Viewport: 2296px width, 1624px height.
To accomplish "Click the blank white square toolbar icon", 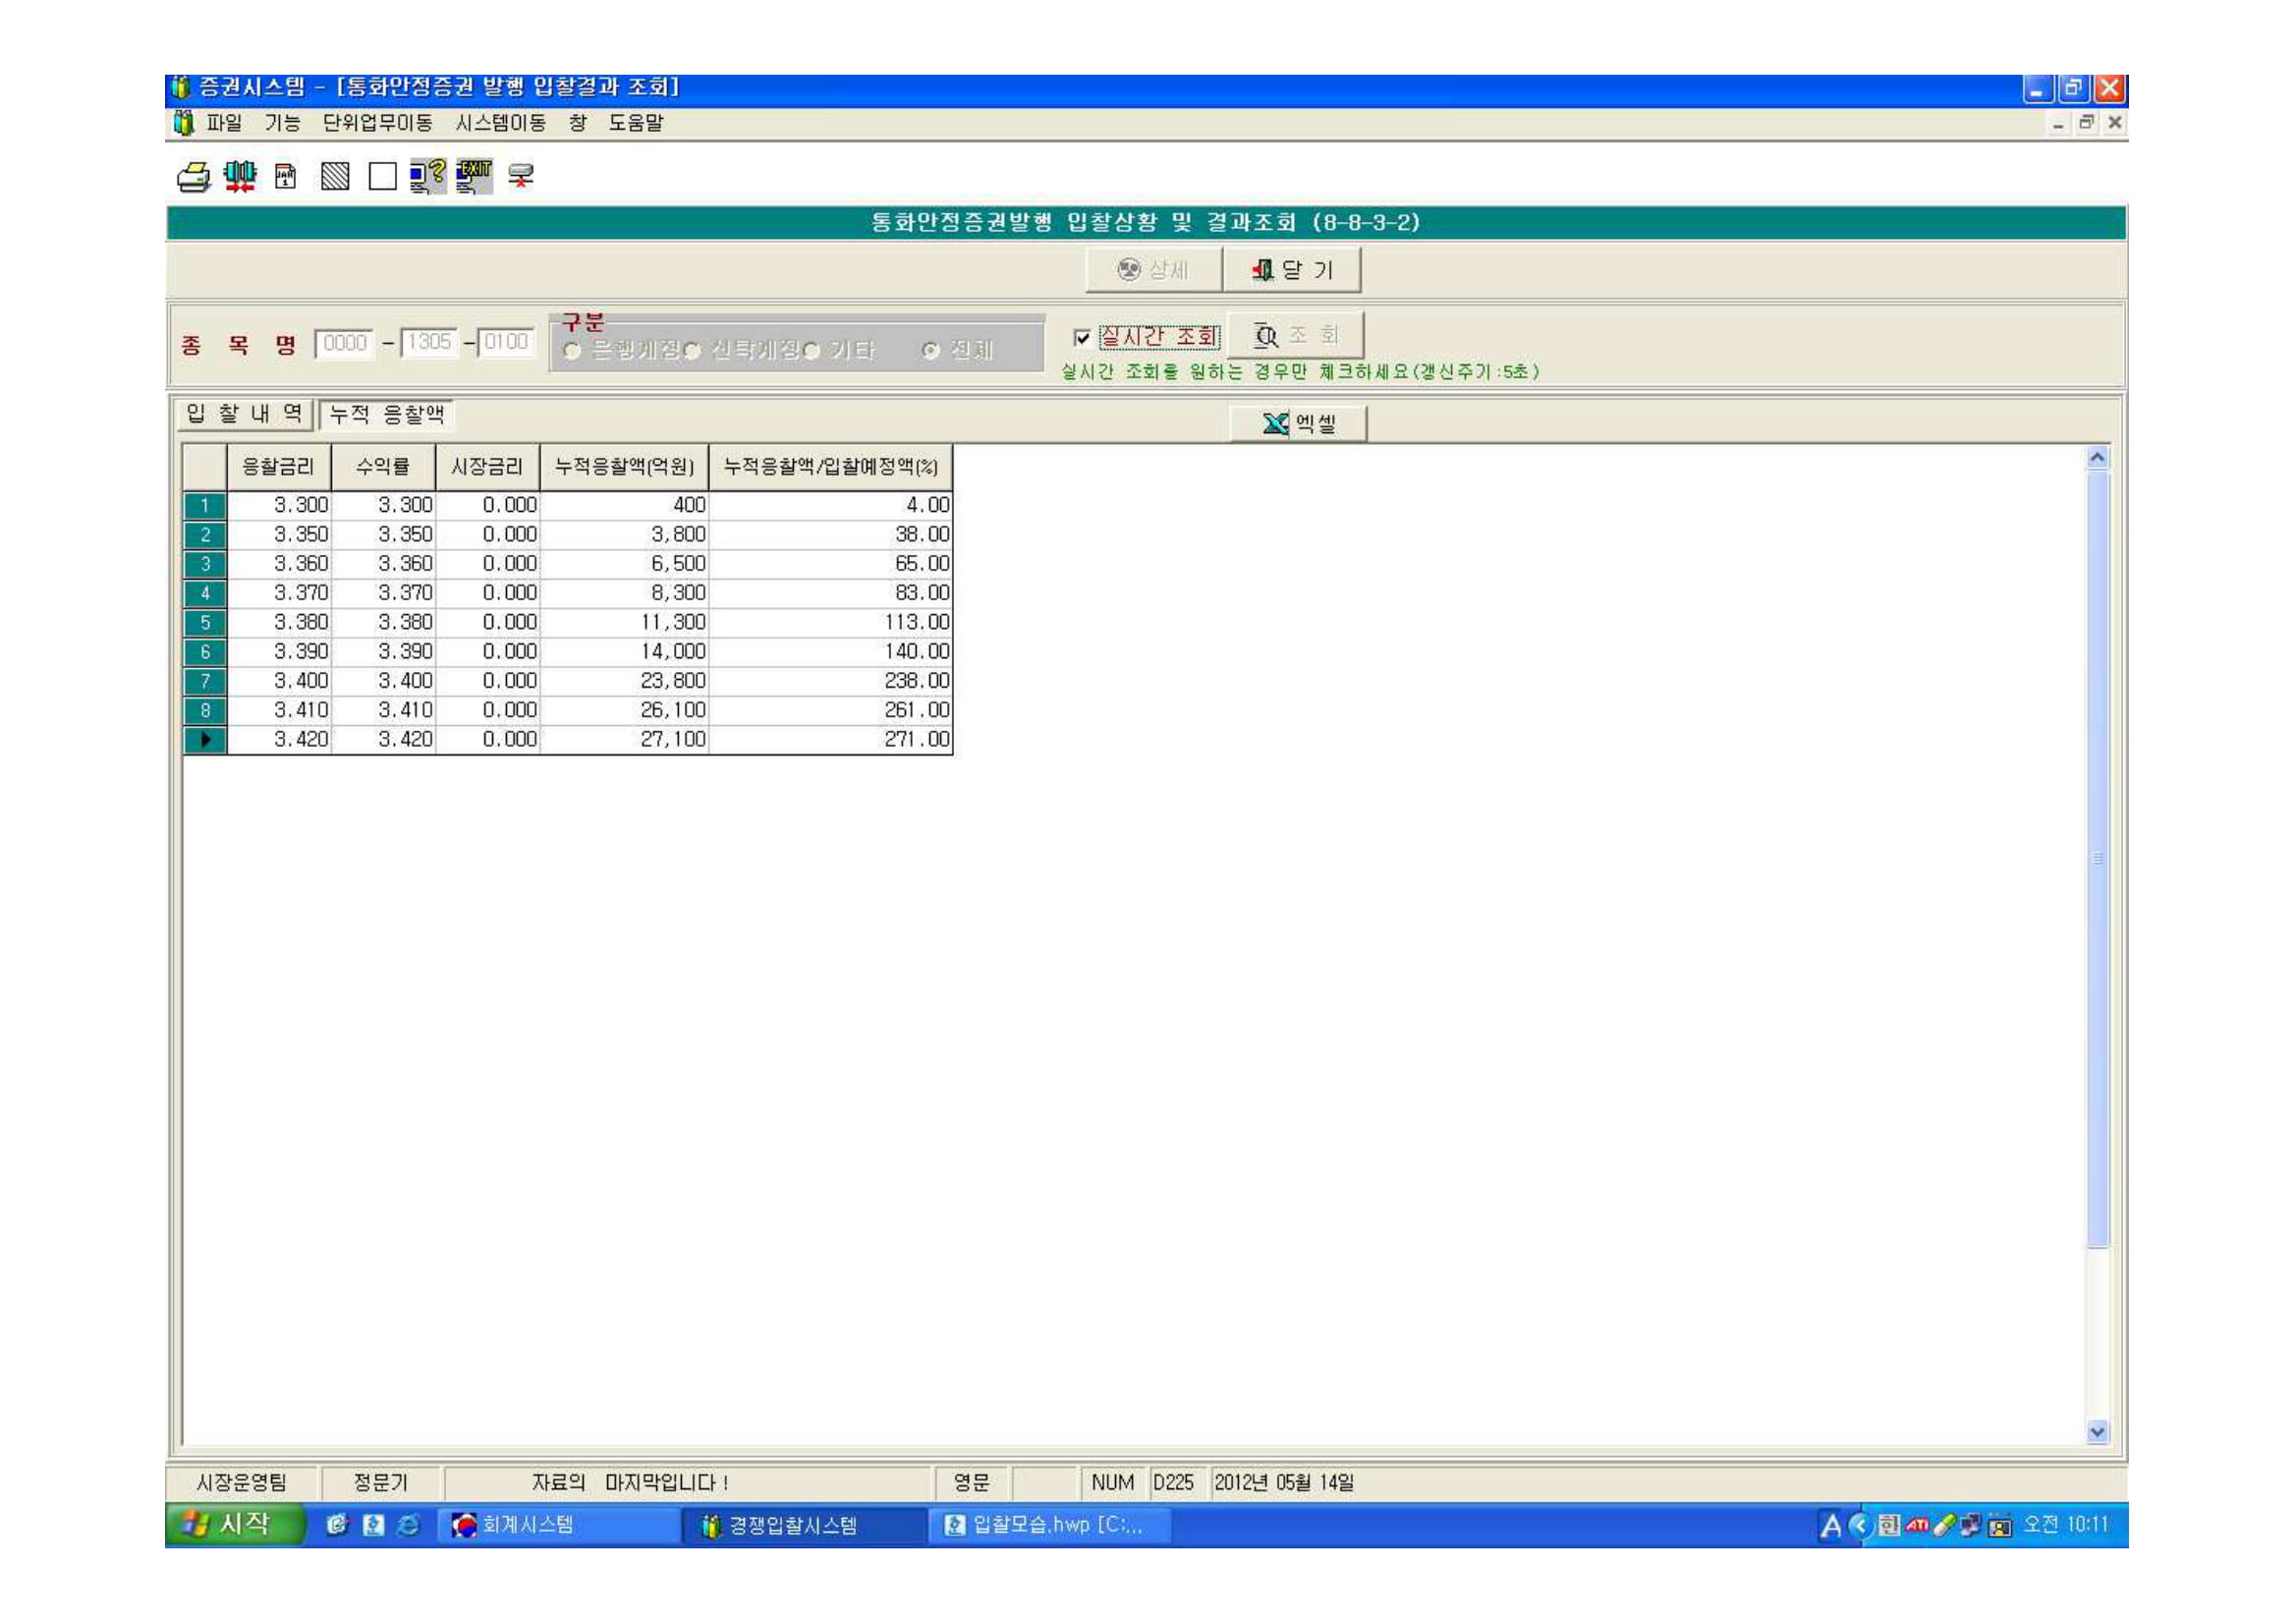I will (382, 177).
